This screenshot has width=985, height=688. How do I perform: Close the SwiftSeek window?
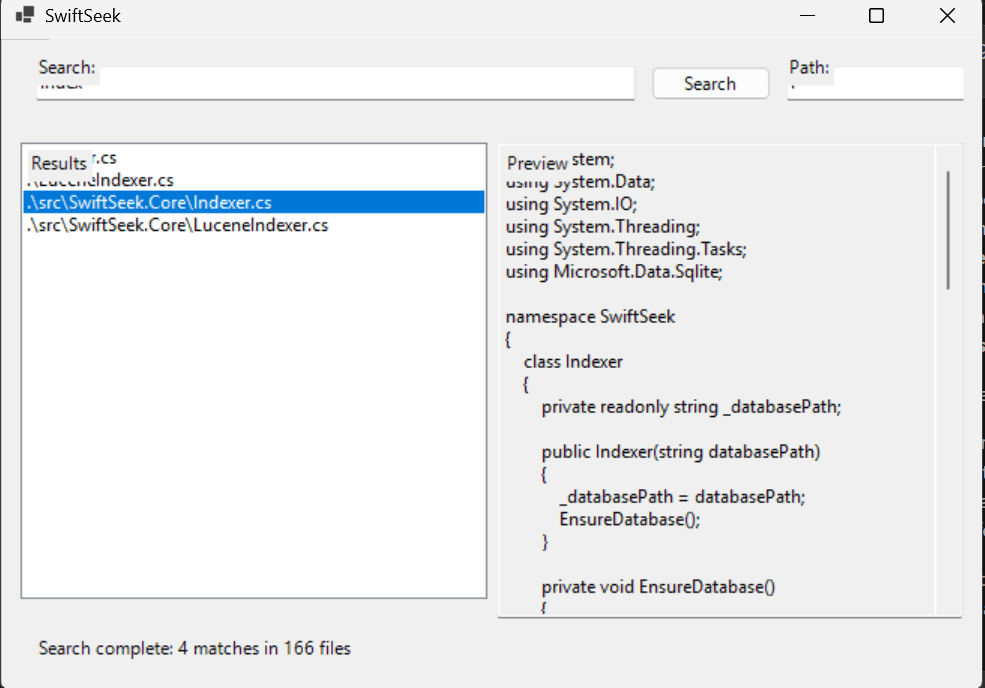coord(947,16)
